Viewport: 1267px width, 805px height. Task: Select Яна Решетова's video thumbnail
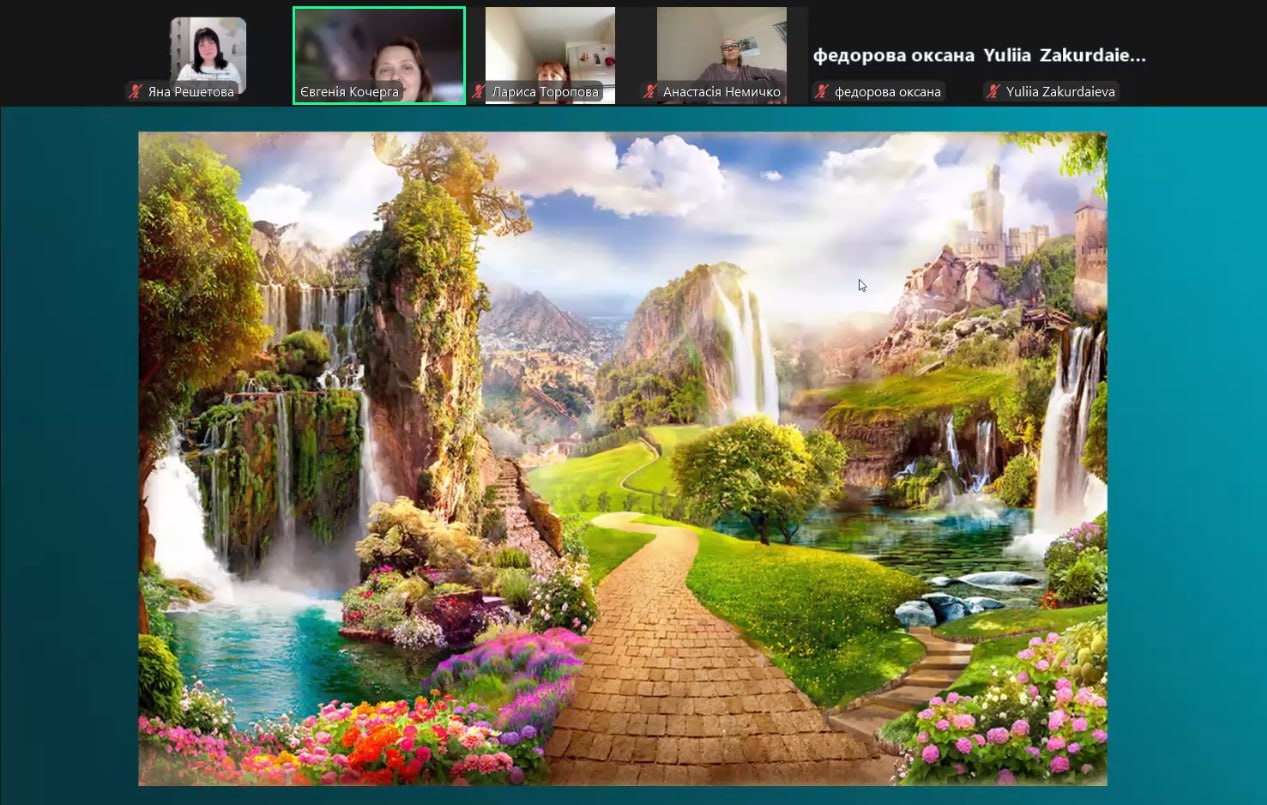click(208, 48)
